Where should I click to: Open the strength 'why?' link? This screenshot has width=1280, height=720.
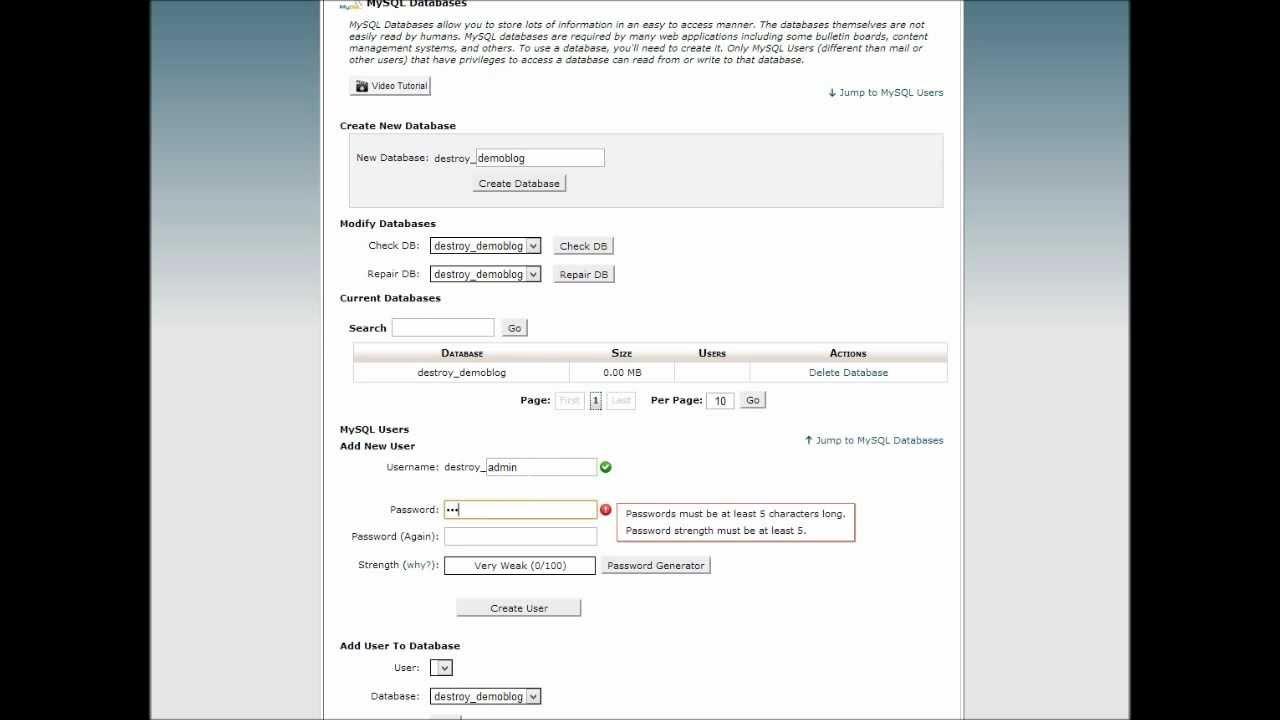point(420,565)
